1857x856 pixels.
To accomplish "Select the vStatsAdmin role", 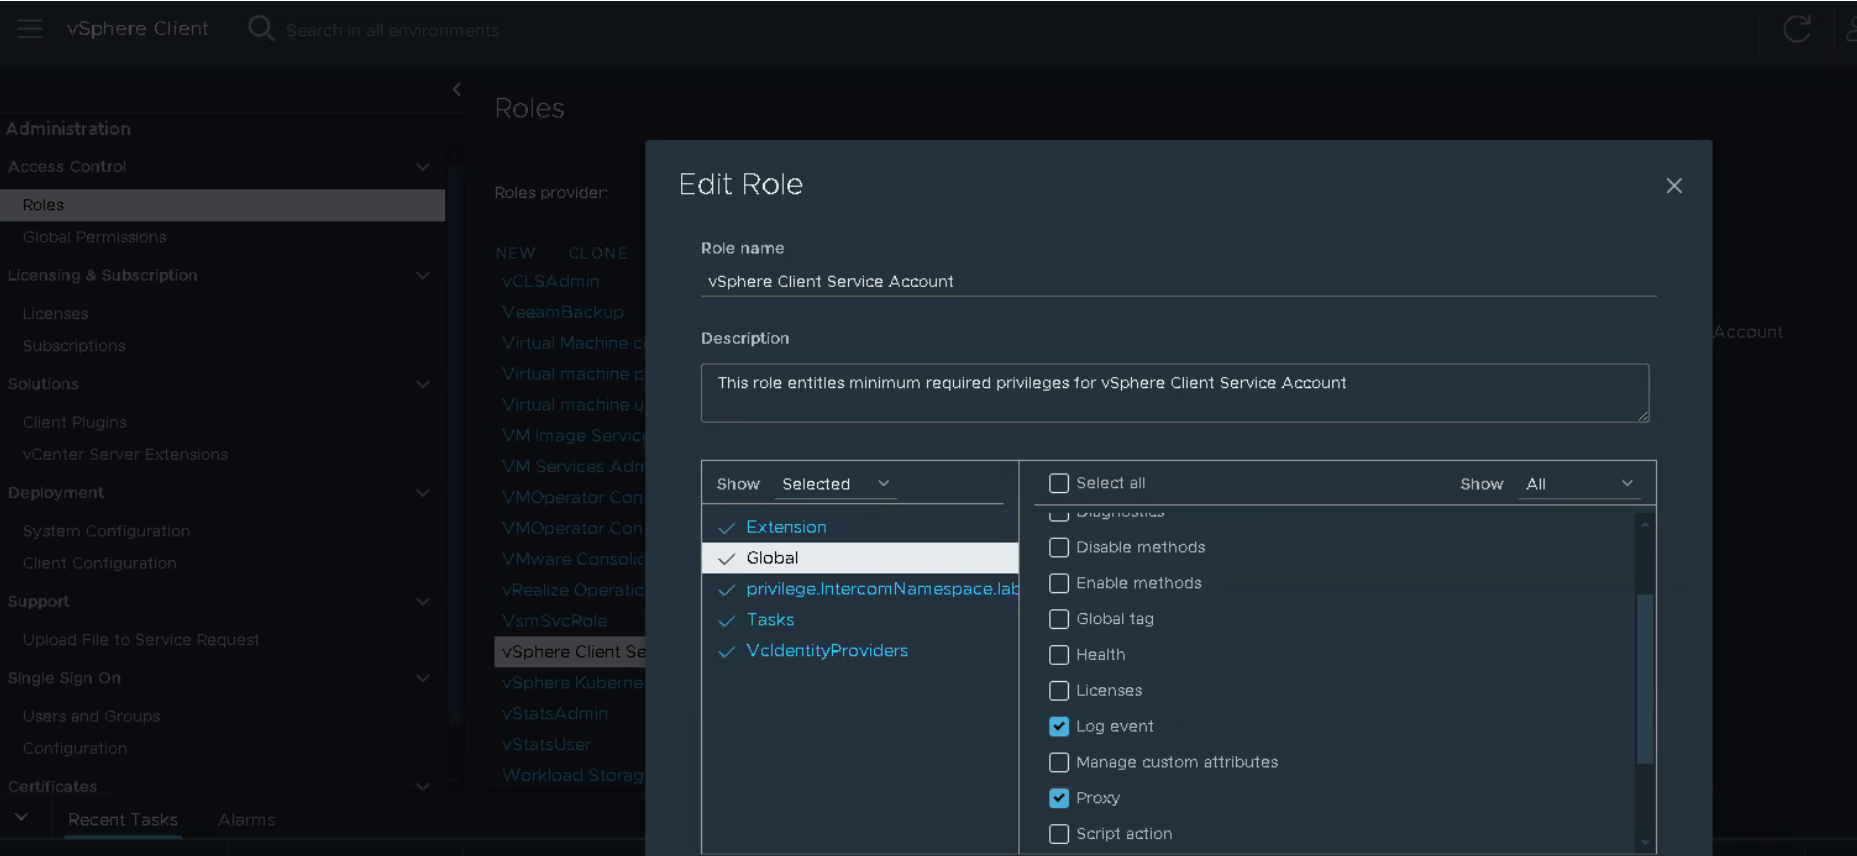I will 555,714.
